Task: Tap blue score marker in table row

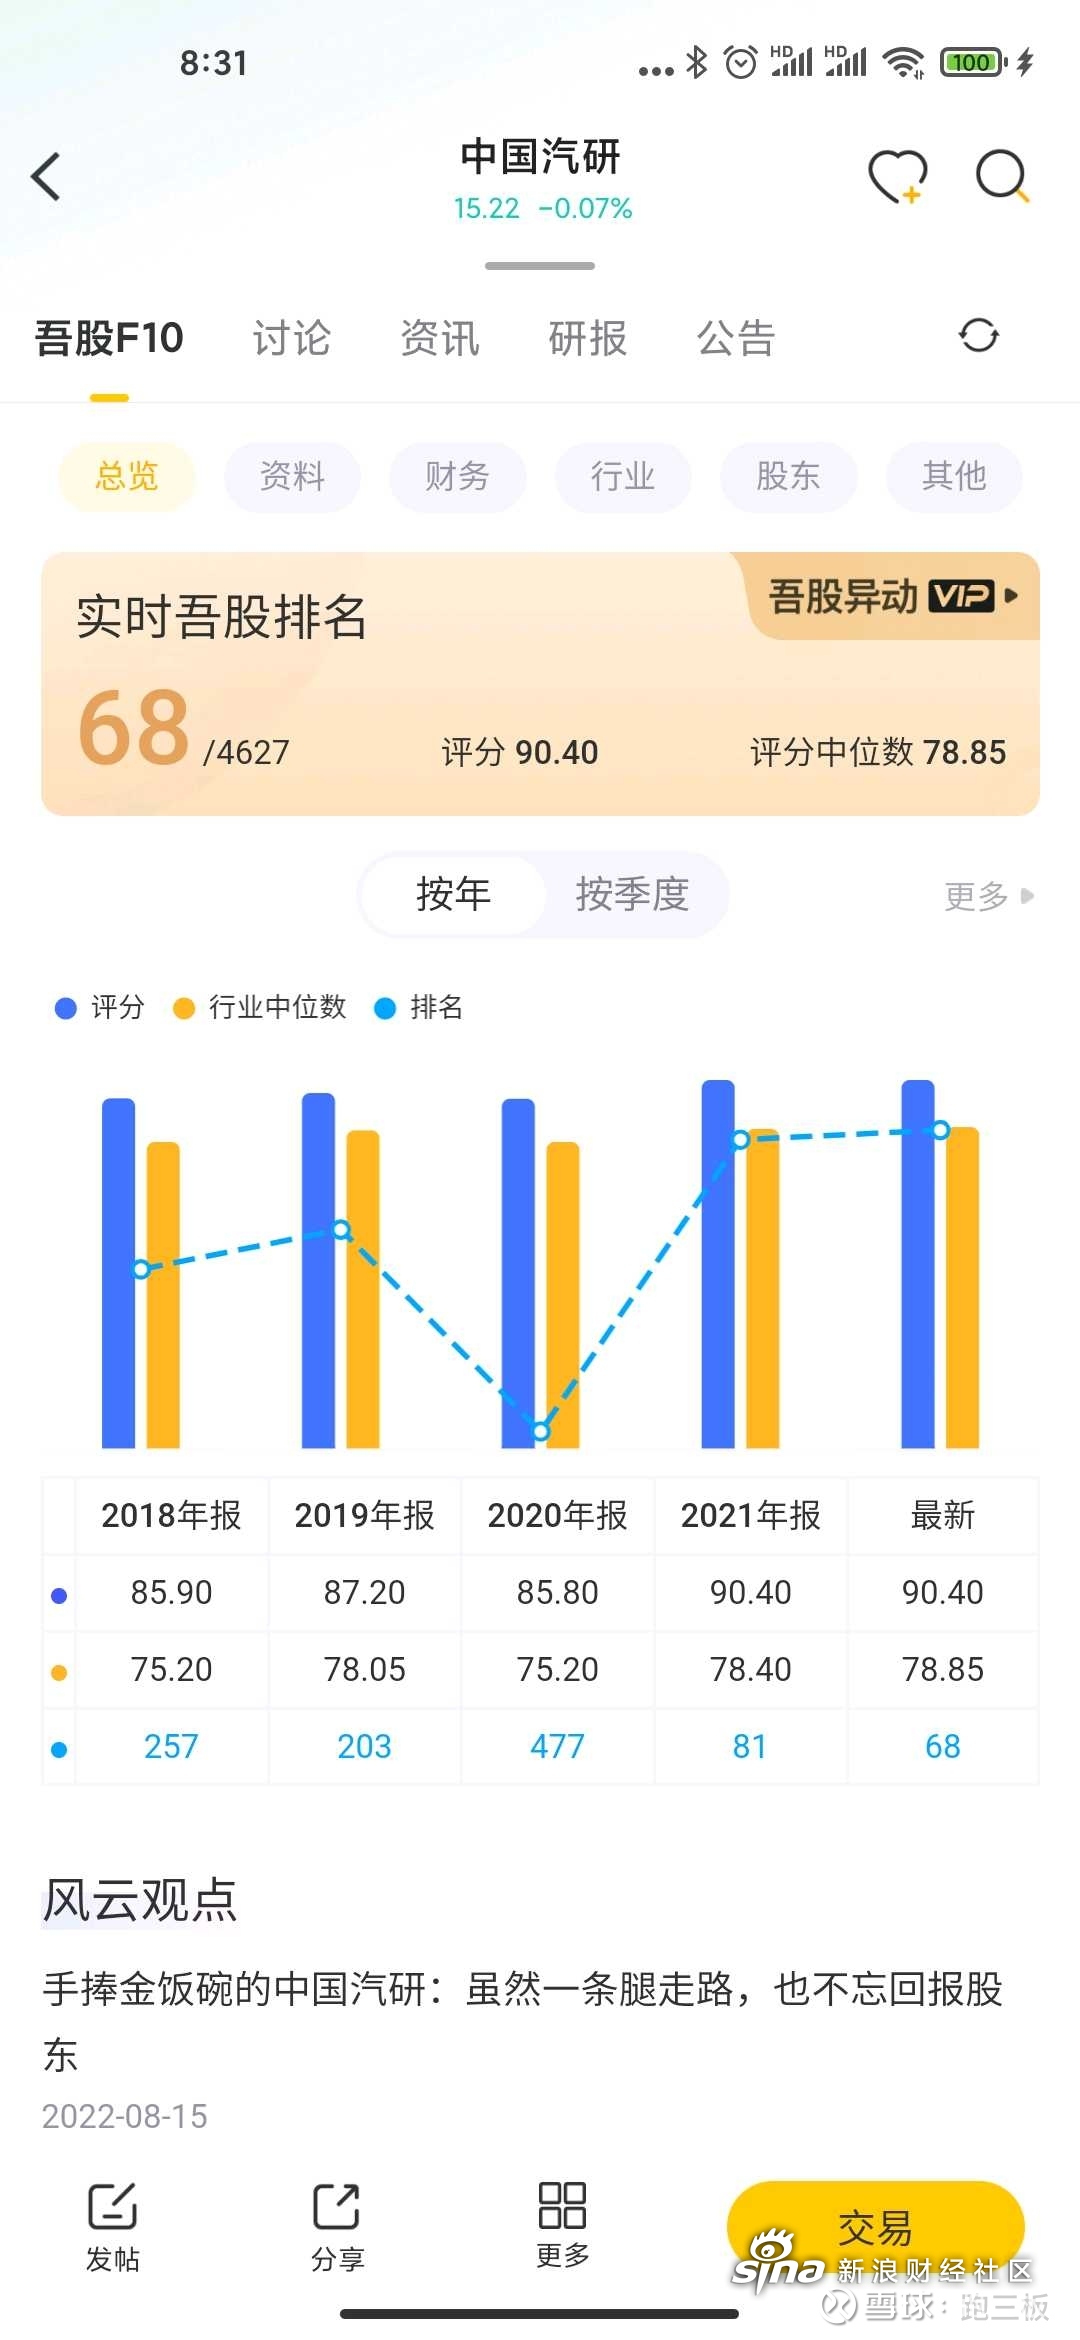Action: pyautogui.click(x=59, y=1595)
